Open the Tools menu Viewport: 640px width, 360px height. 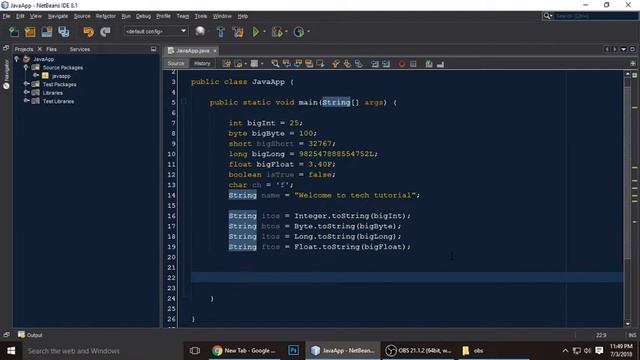[200, 16]
